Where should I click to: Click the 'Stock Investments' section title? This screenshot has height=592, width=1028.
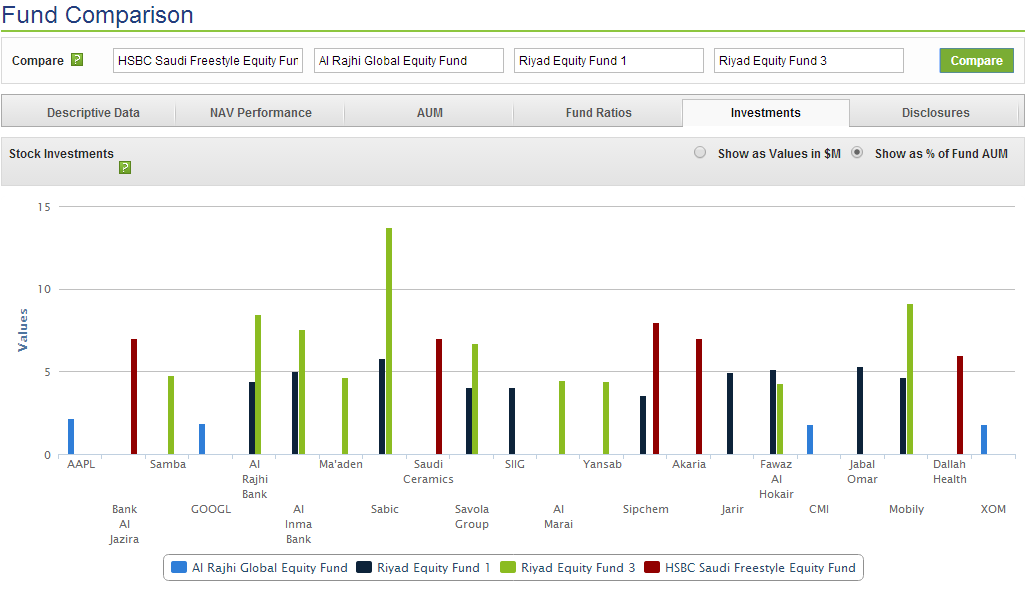(61, 153)
